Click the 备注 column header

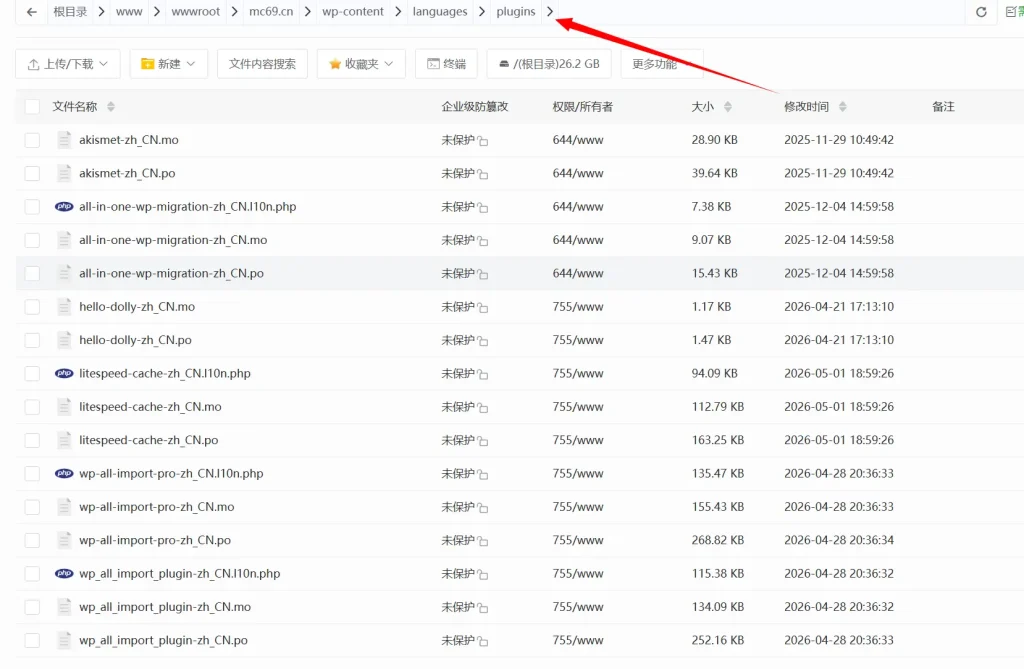tap(943, 106)
